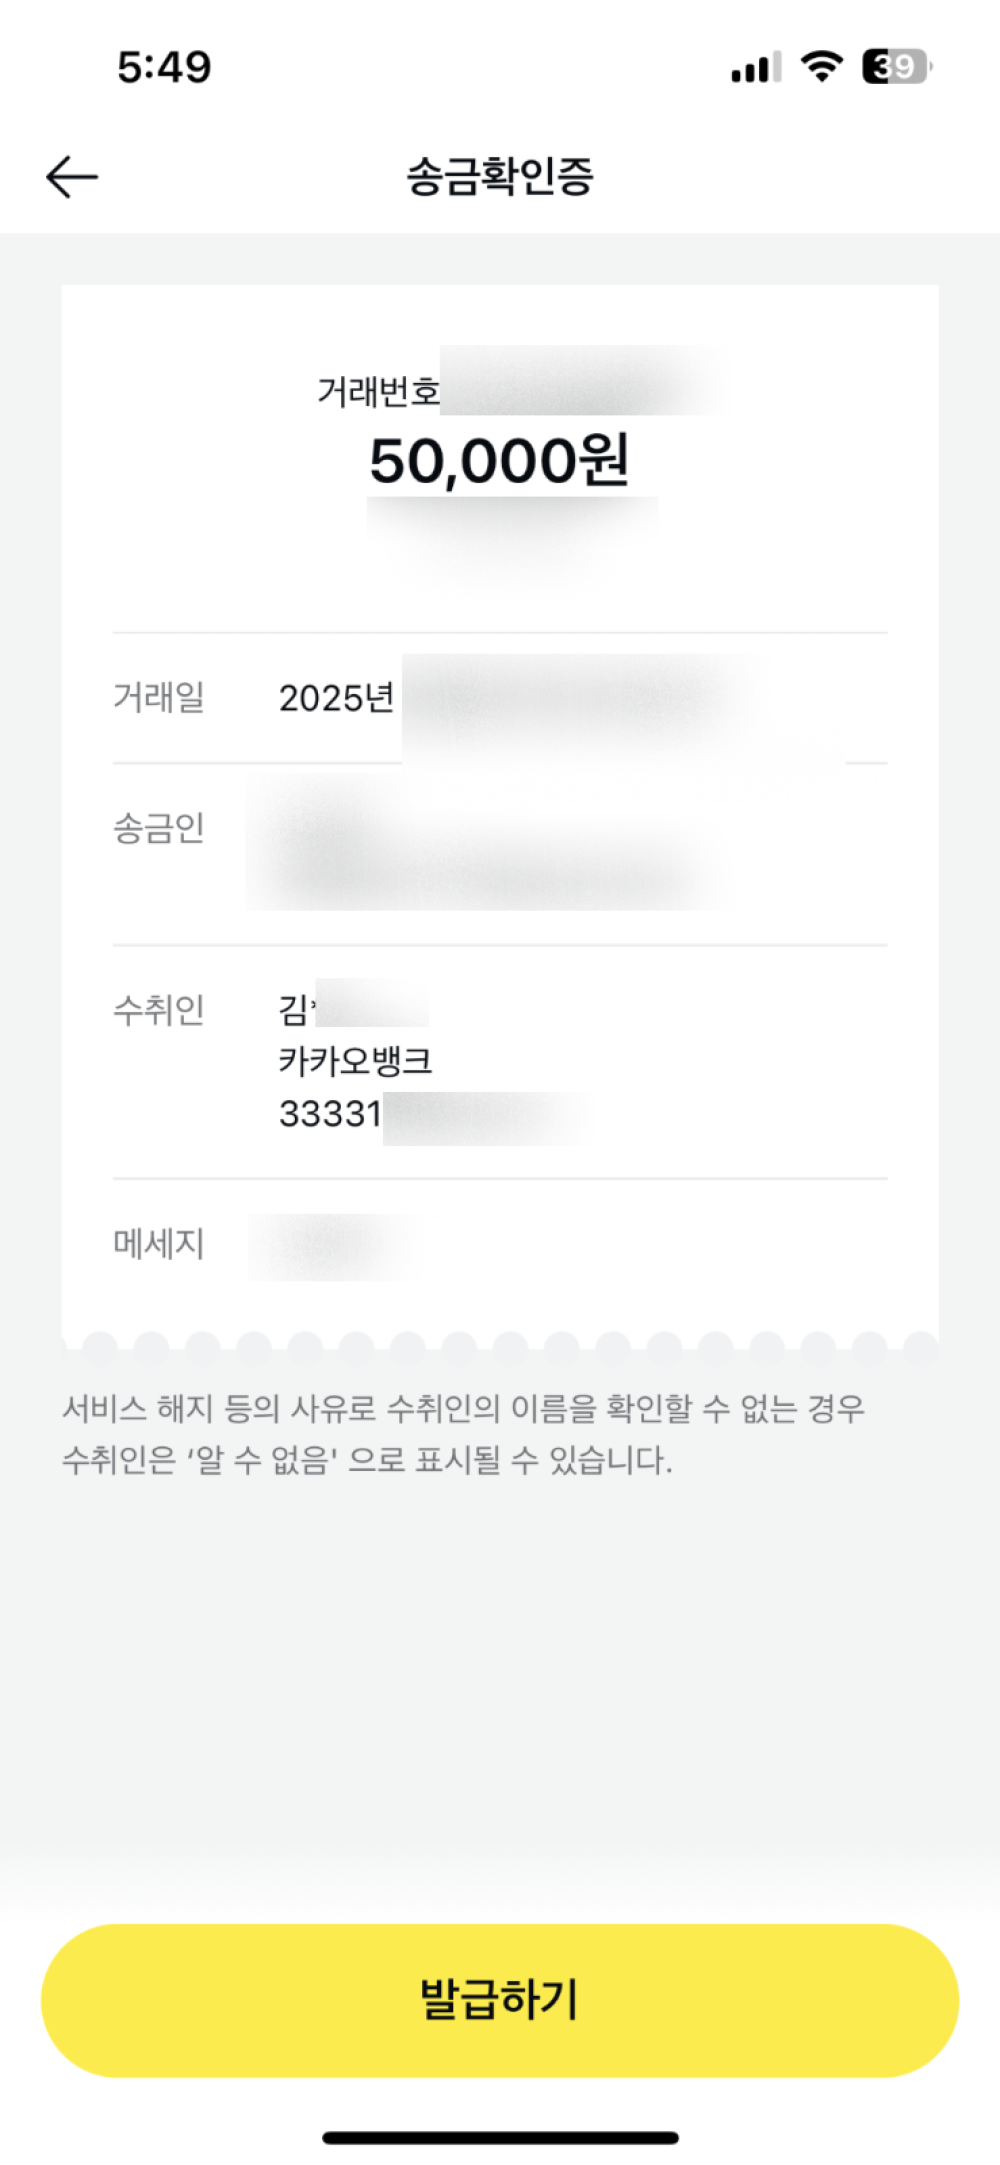Tap the 송금확인증 page title
Screen dimensions: 1000x2165
coord(500,177)
